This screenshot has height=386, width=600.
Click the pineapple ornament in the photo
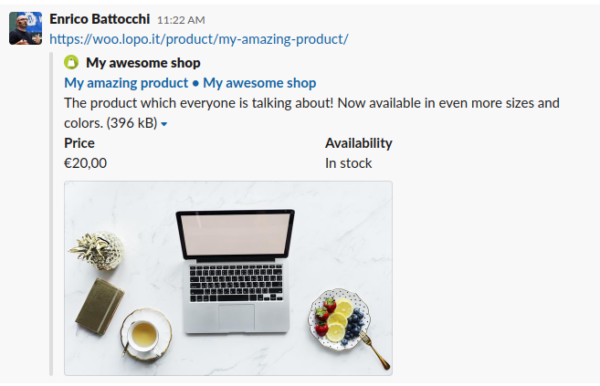tap(98, 250)
